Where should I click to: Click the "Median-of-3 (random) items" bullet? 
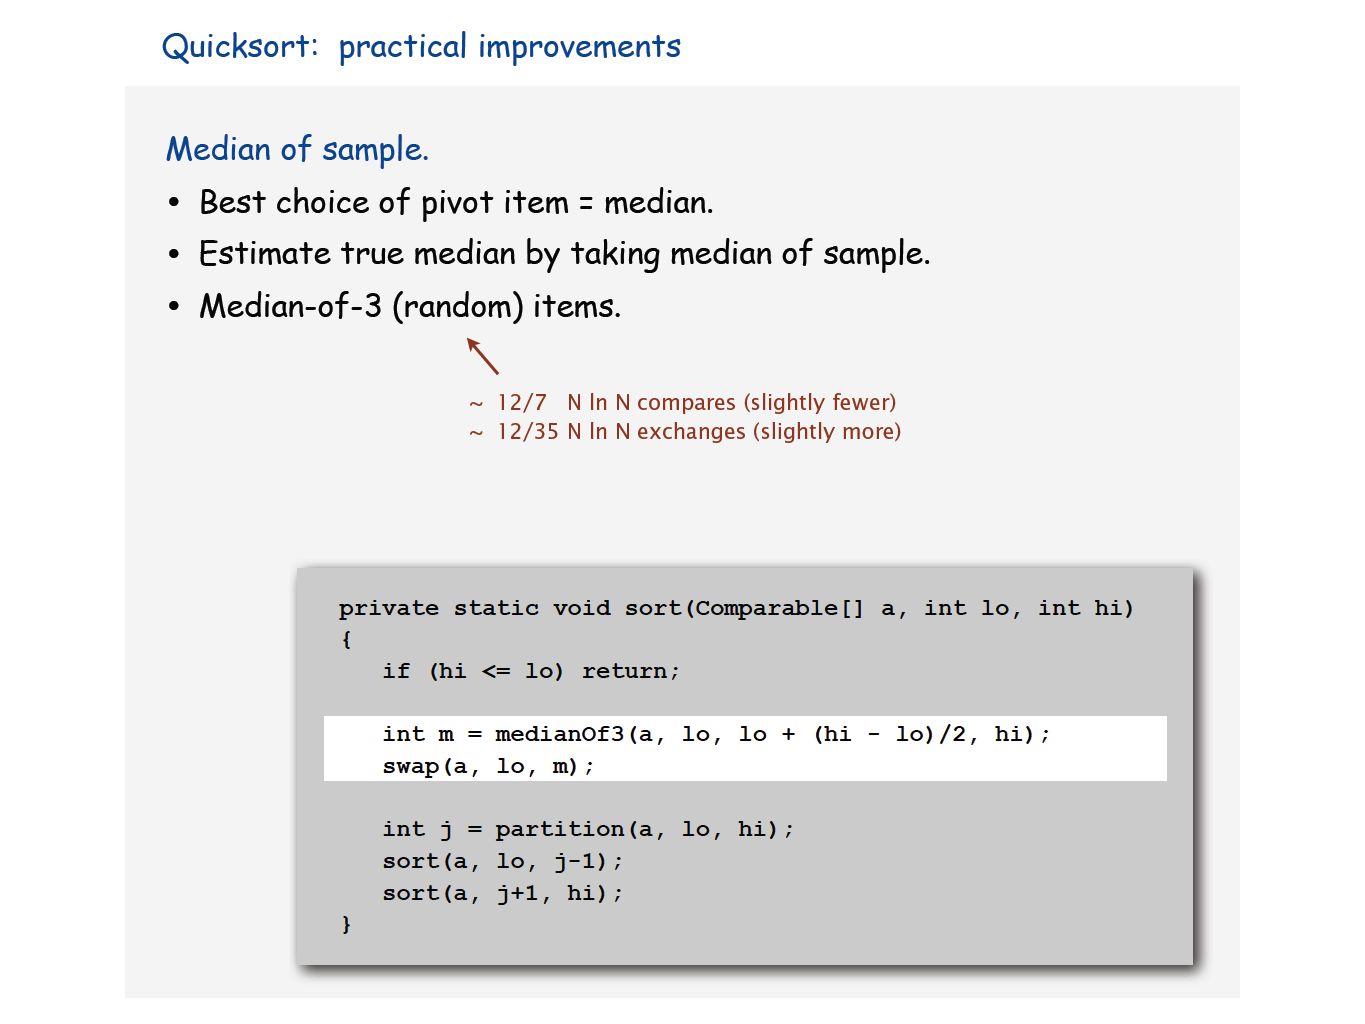[410, 306]
